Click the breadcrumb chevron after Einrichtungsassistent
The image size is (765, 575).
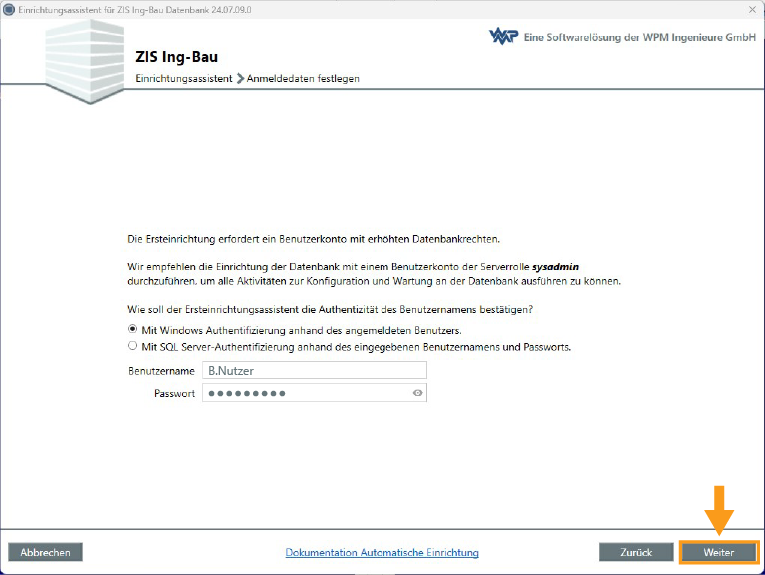point(240,78)
